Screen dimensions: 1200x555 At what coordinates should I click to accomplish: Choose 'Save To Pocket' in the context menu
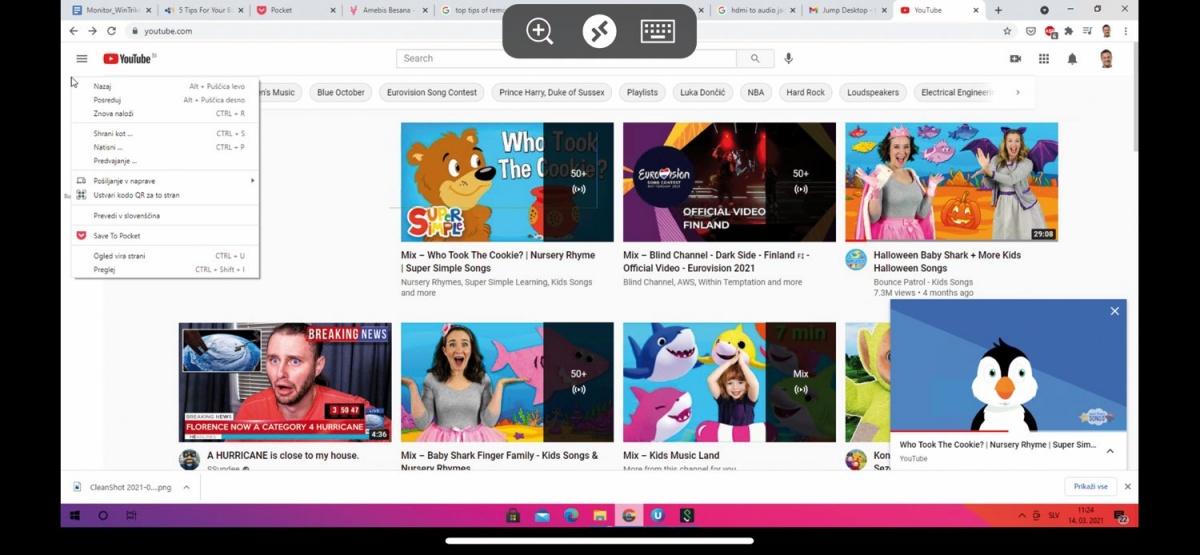pyautogui.click(x=165, y=236)
